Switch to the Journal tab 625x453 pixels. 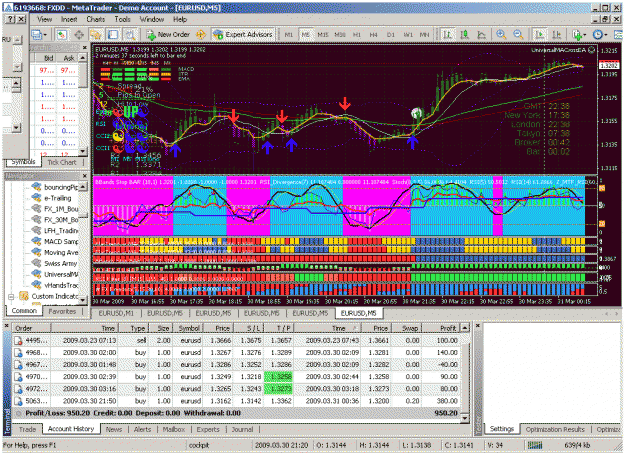click(x=242, y=429)
